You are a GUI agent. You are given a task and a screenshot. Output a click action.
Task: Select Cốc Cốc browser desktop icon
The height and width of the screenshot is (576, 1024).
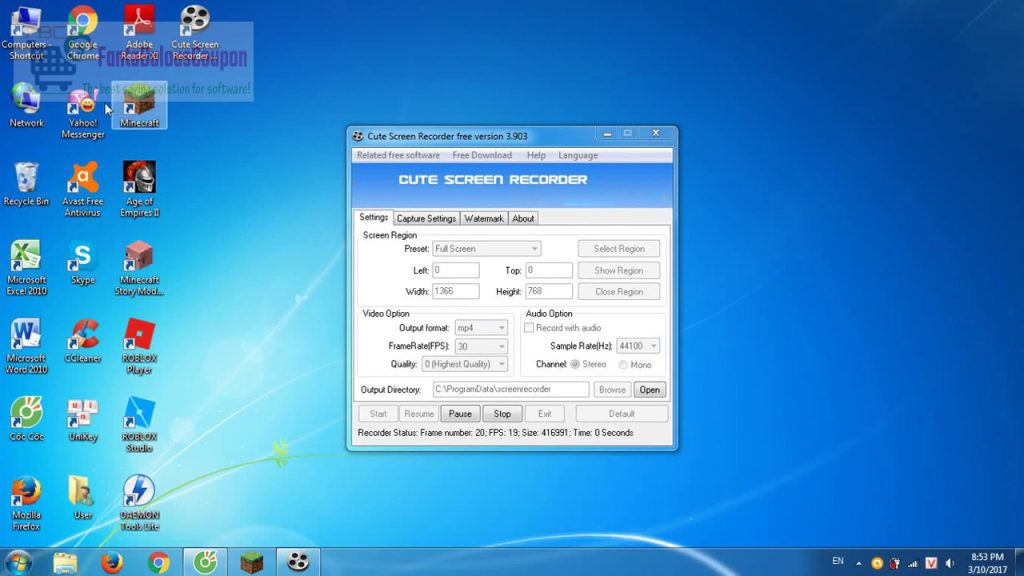(x=26, y=419)
